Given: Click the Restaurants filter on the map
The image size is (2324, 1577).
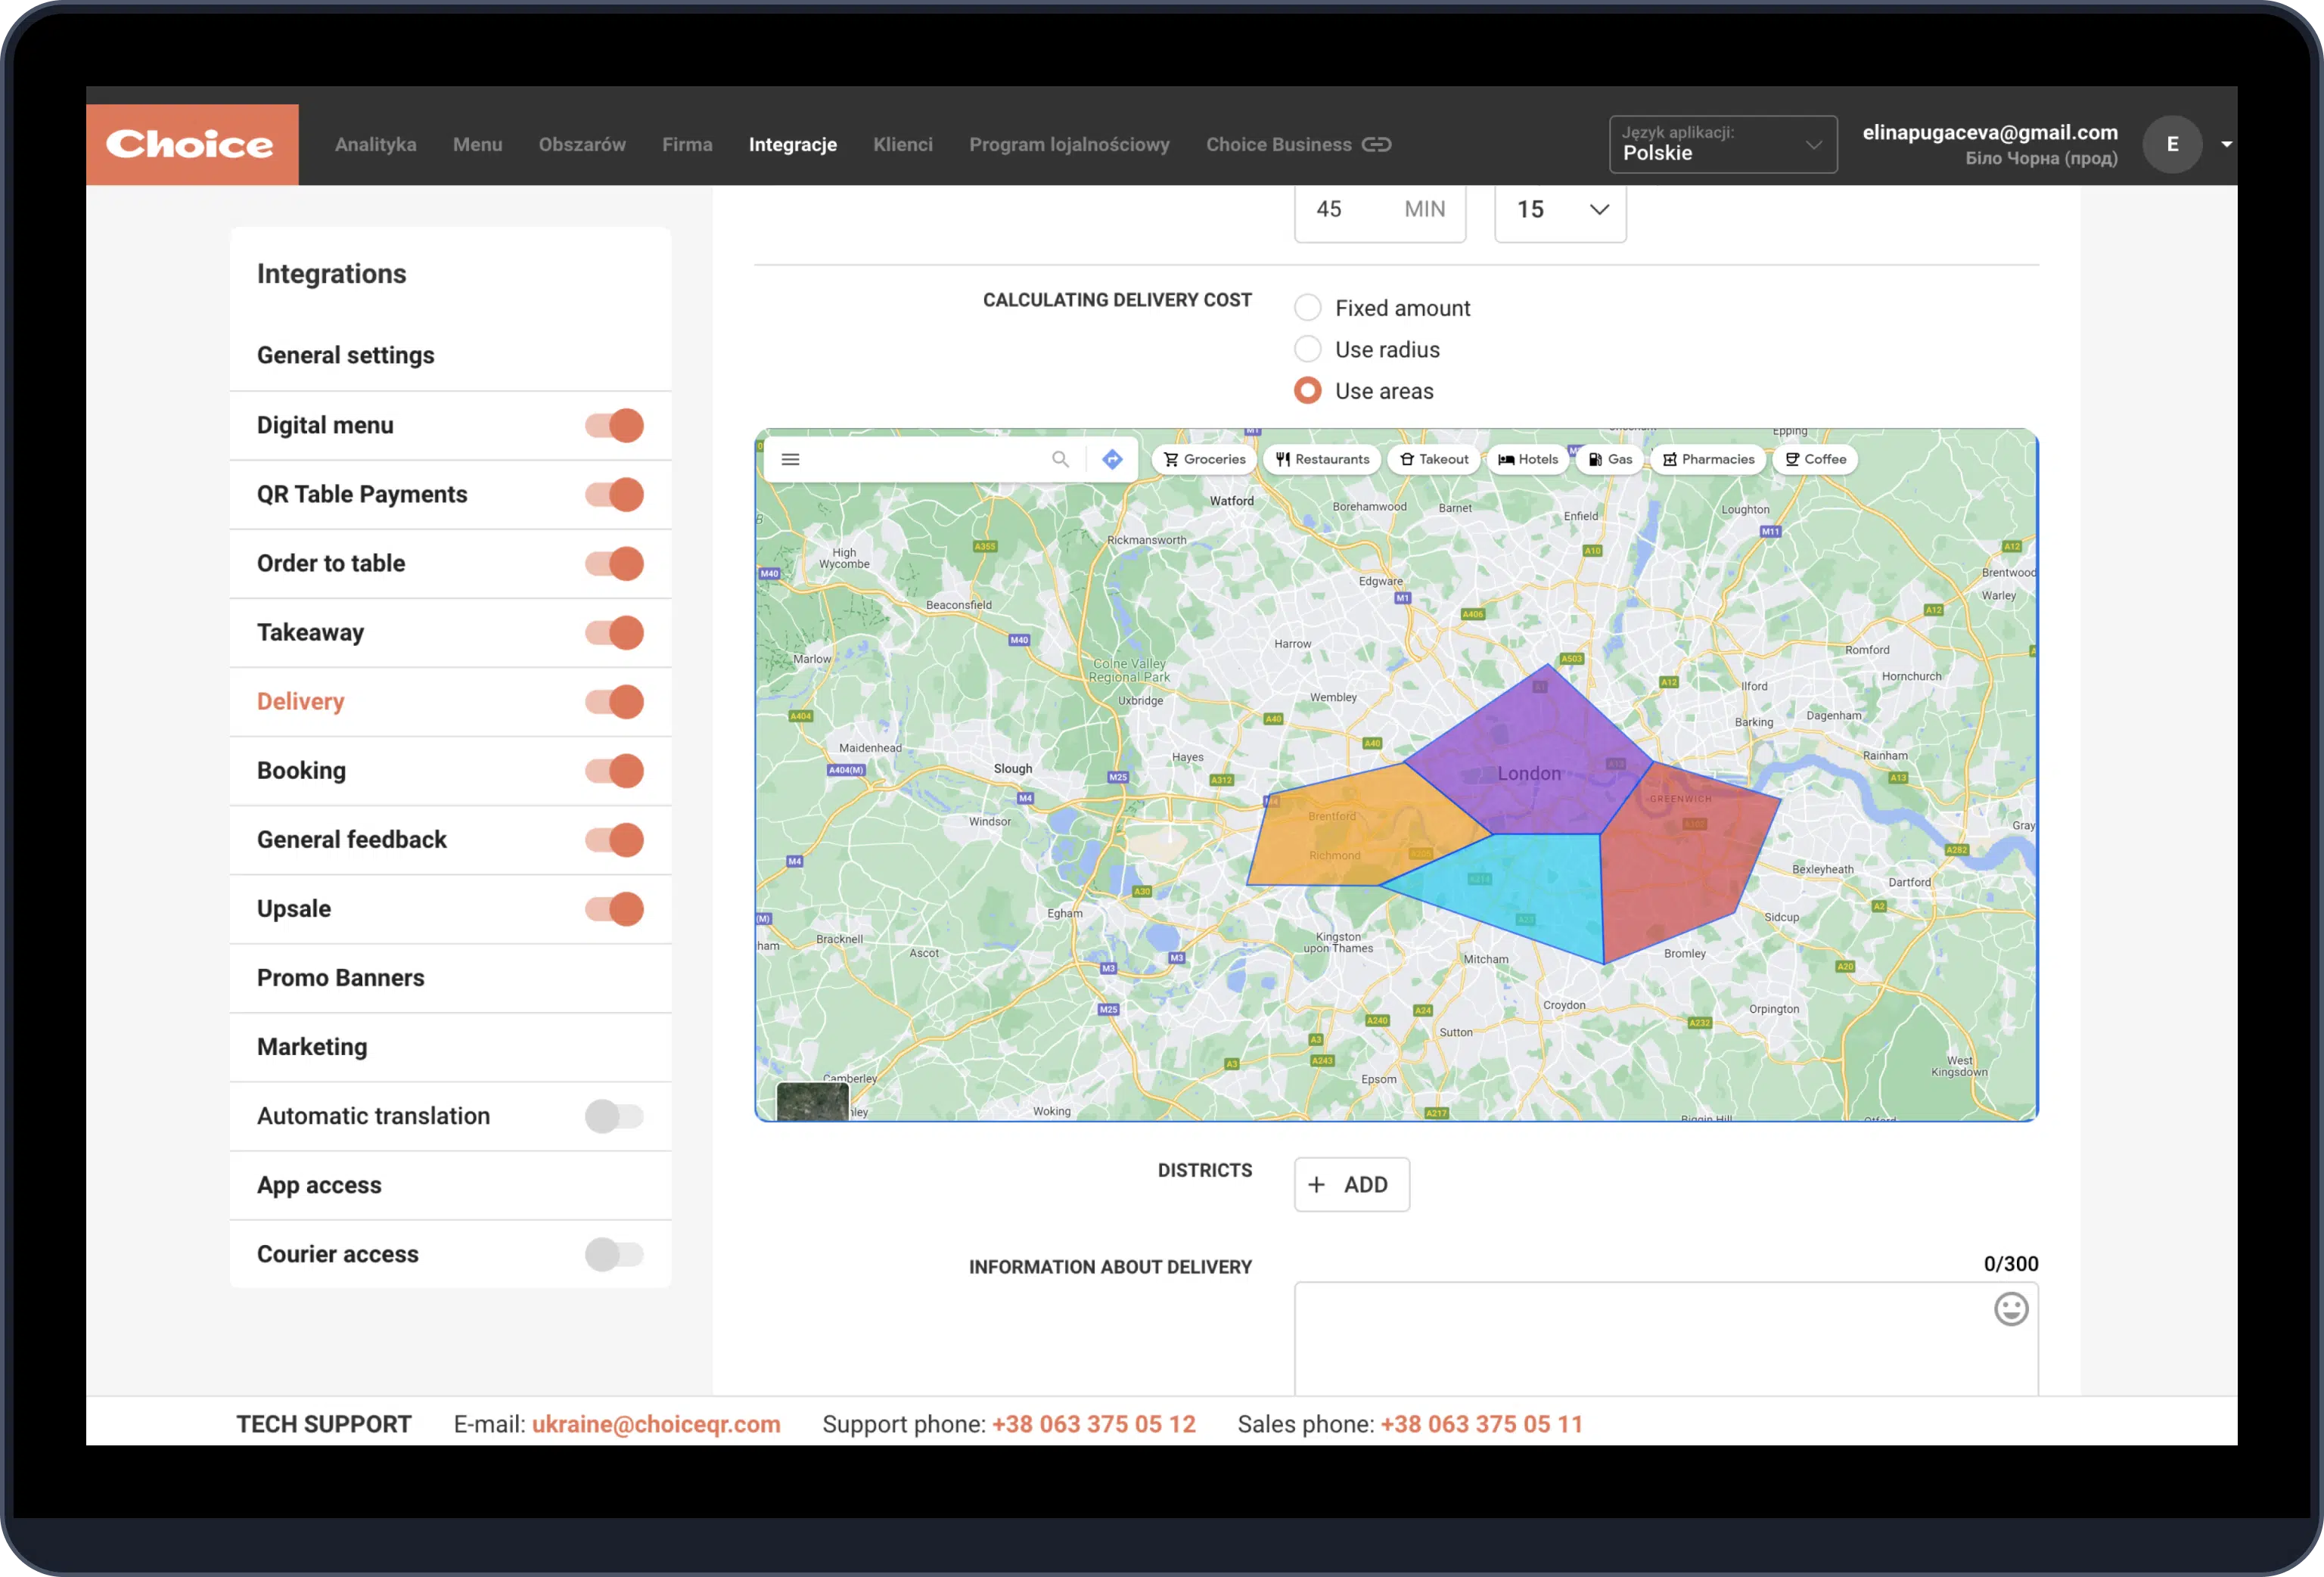Looking at the screenshot, I should coord(1322,459).
